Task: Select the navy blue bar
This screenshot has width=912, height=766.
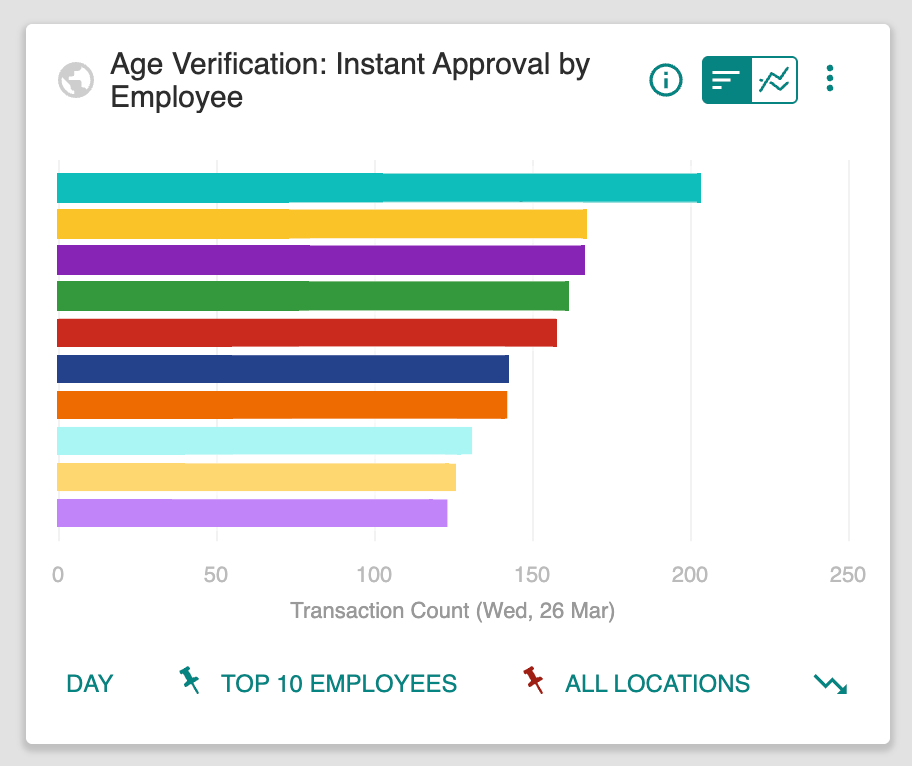Action: point(282,369)
